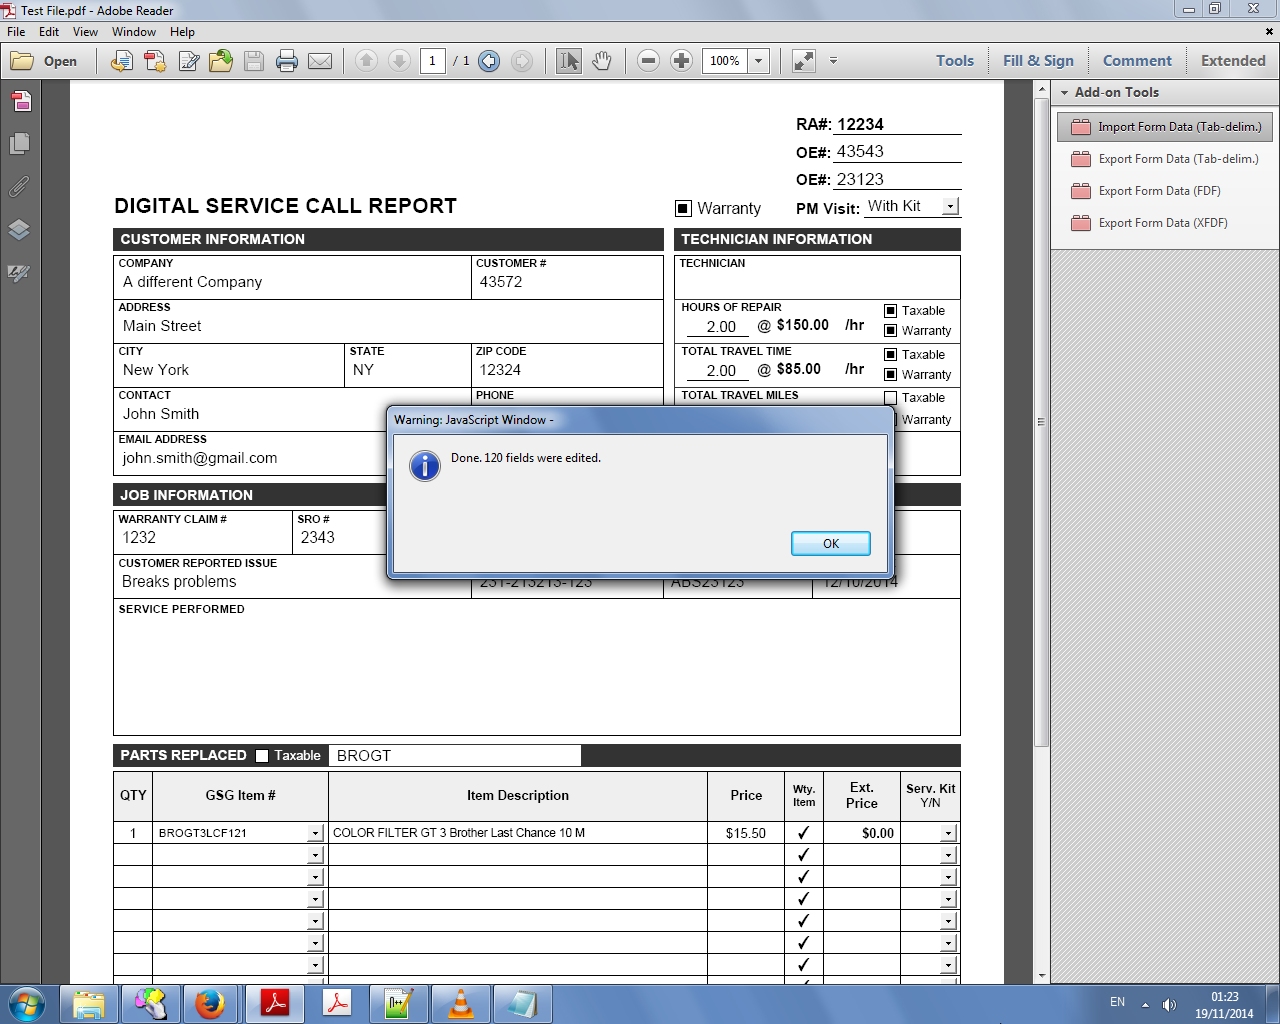Viewport: 1280px width, 1024px height.
Task: Click the Create PDF icon with the gold star
Action: 155,61
